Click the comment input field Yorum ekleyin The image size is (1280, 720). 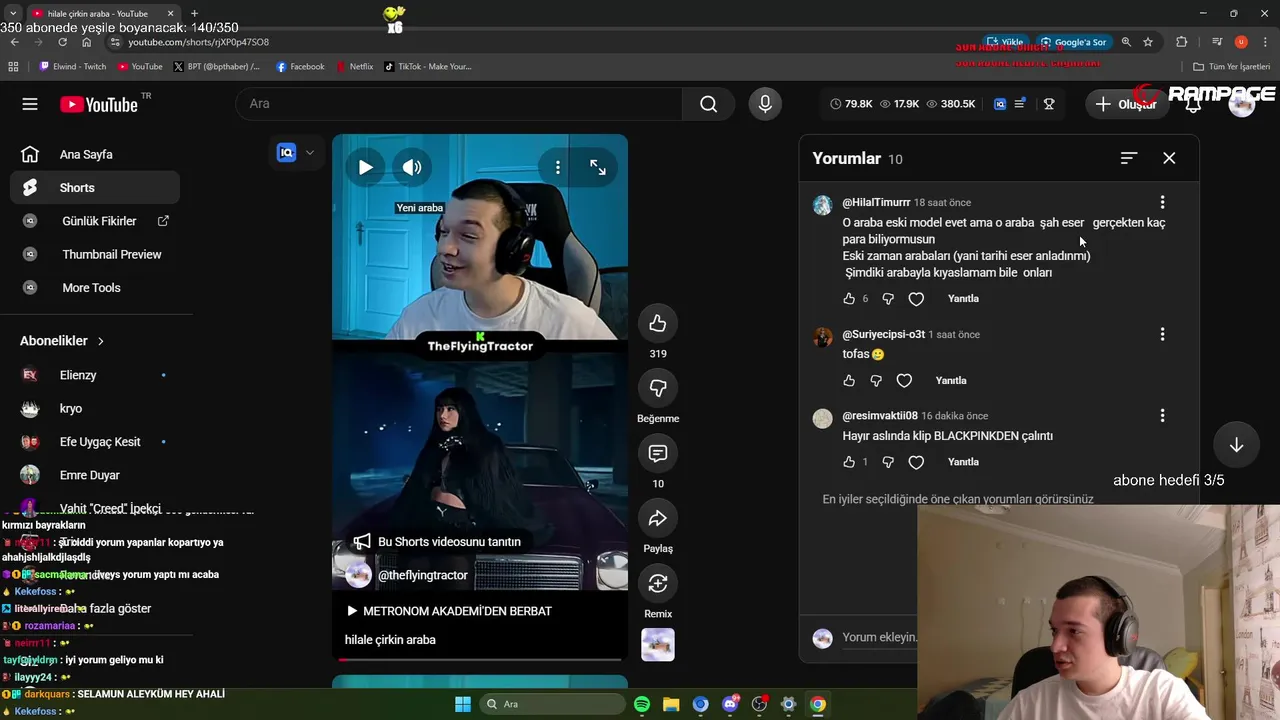[x=879, y=637]
